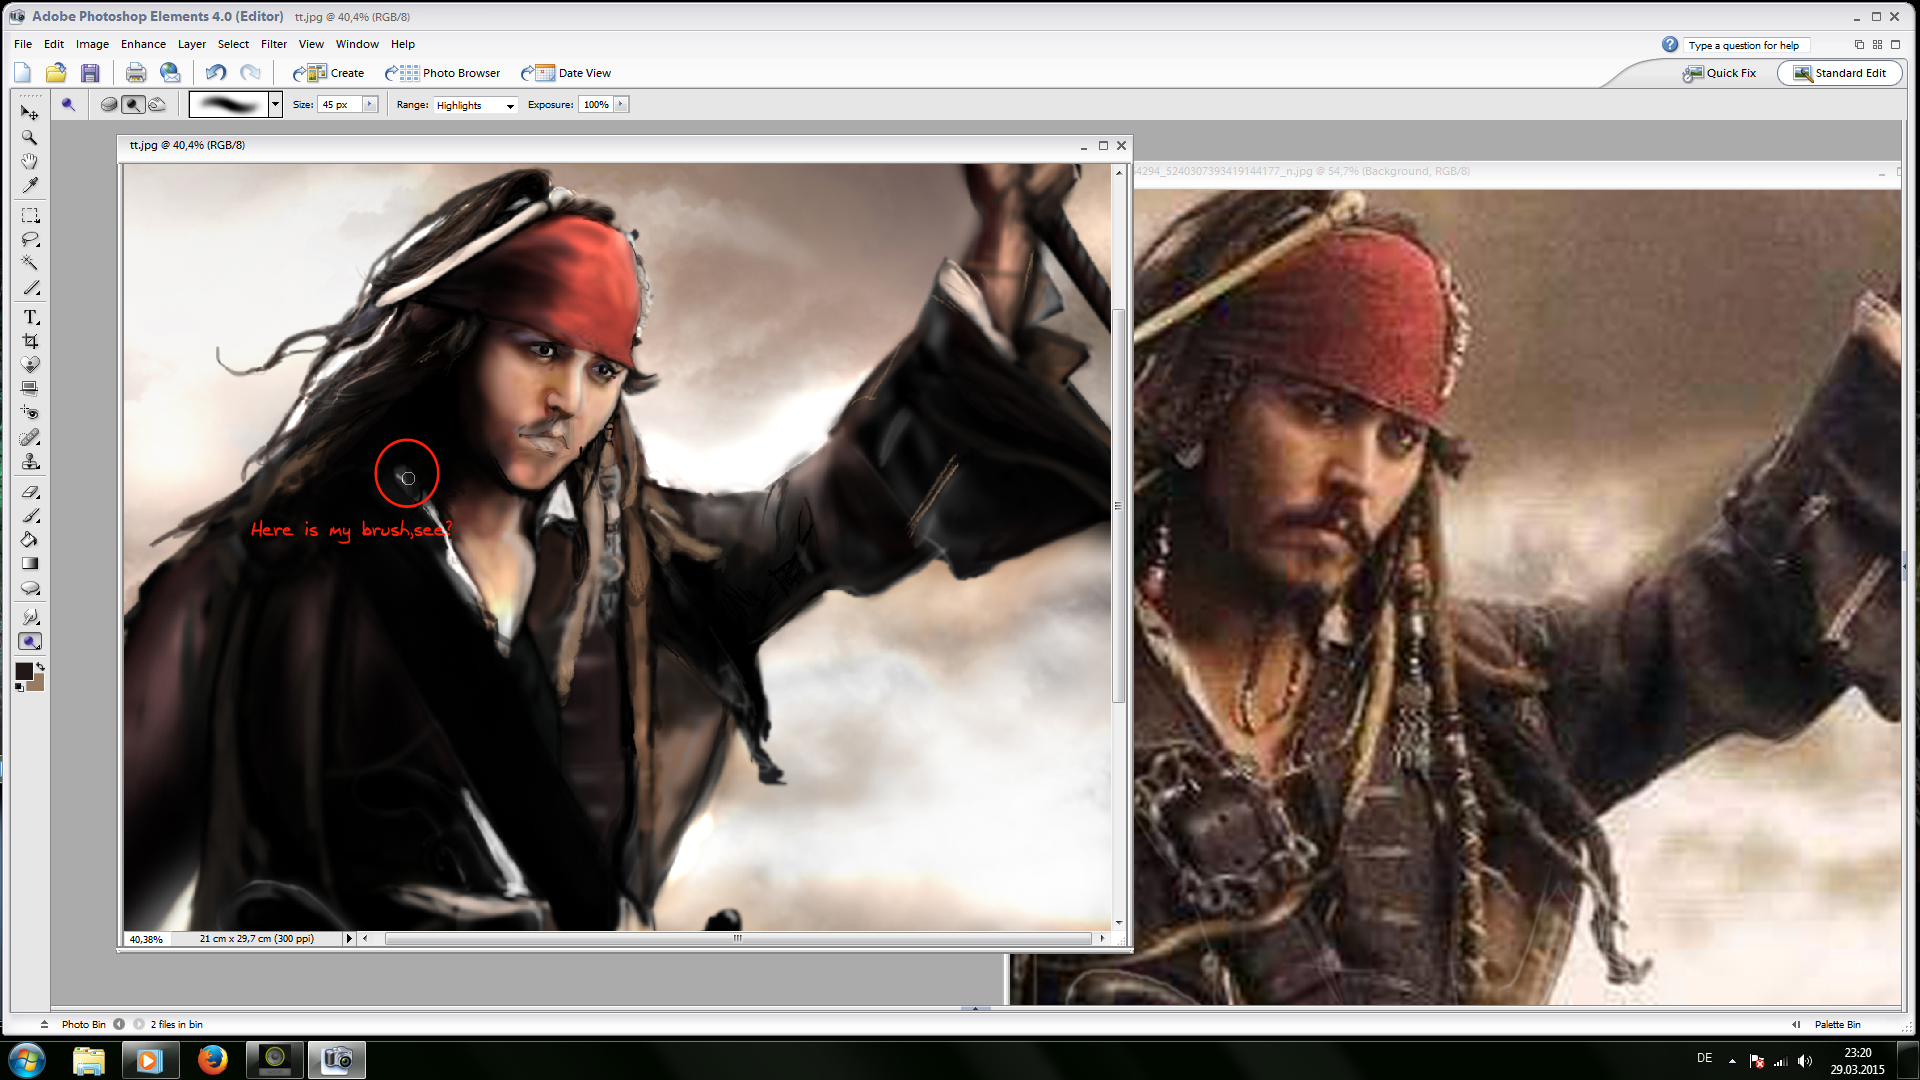Select the Hand tool
Viewport: 1920px width, 1080px height.
pos(30,161)
